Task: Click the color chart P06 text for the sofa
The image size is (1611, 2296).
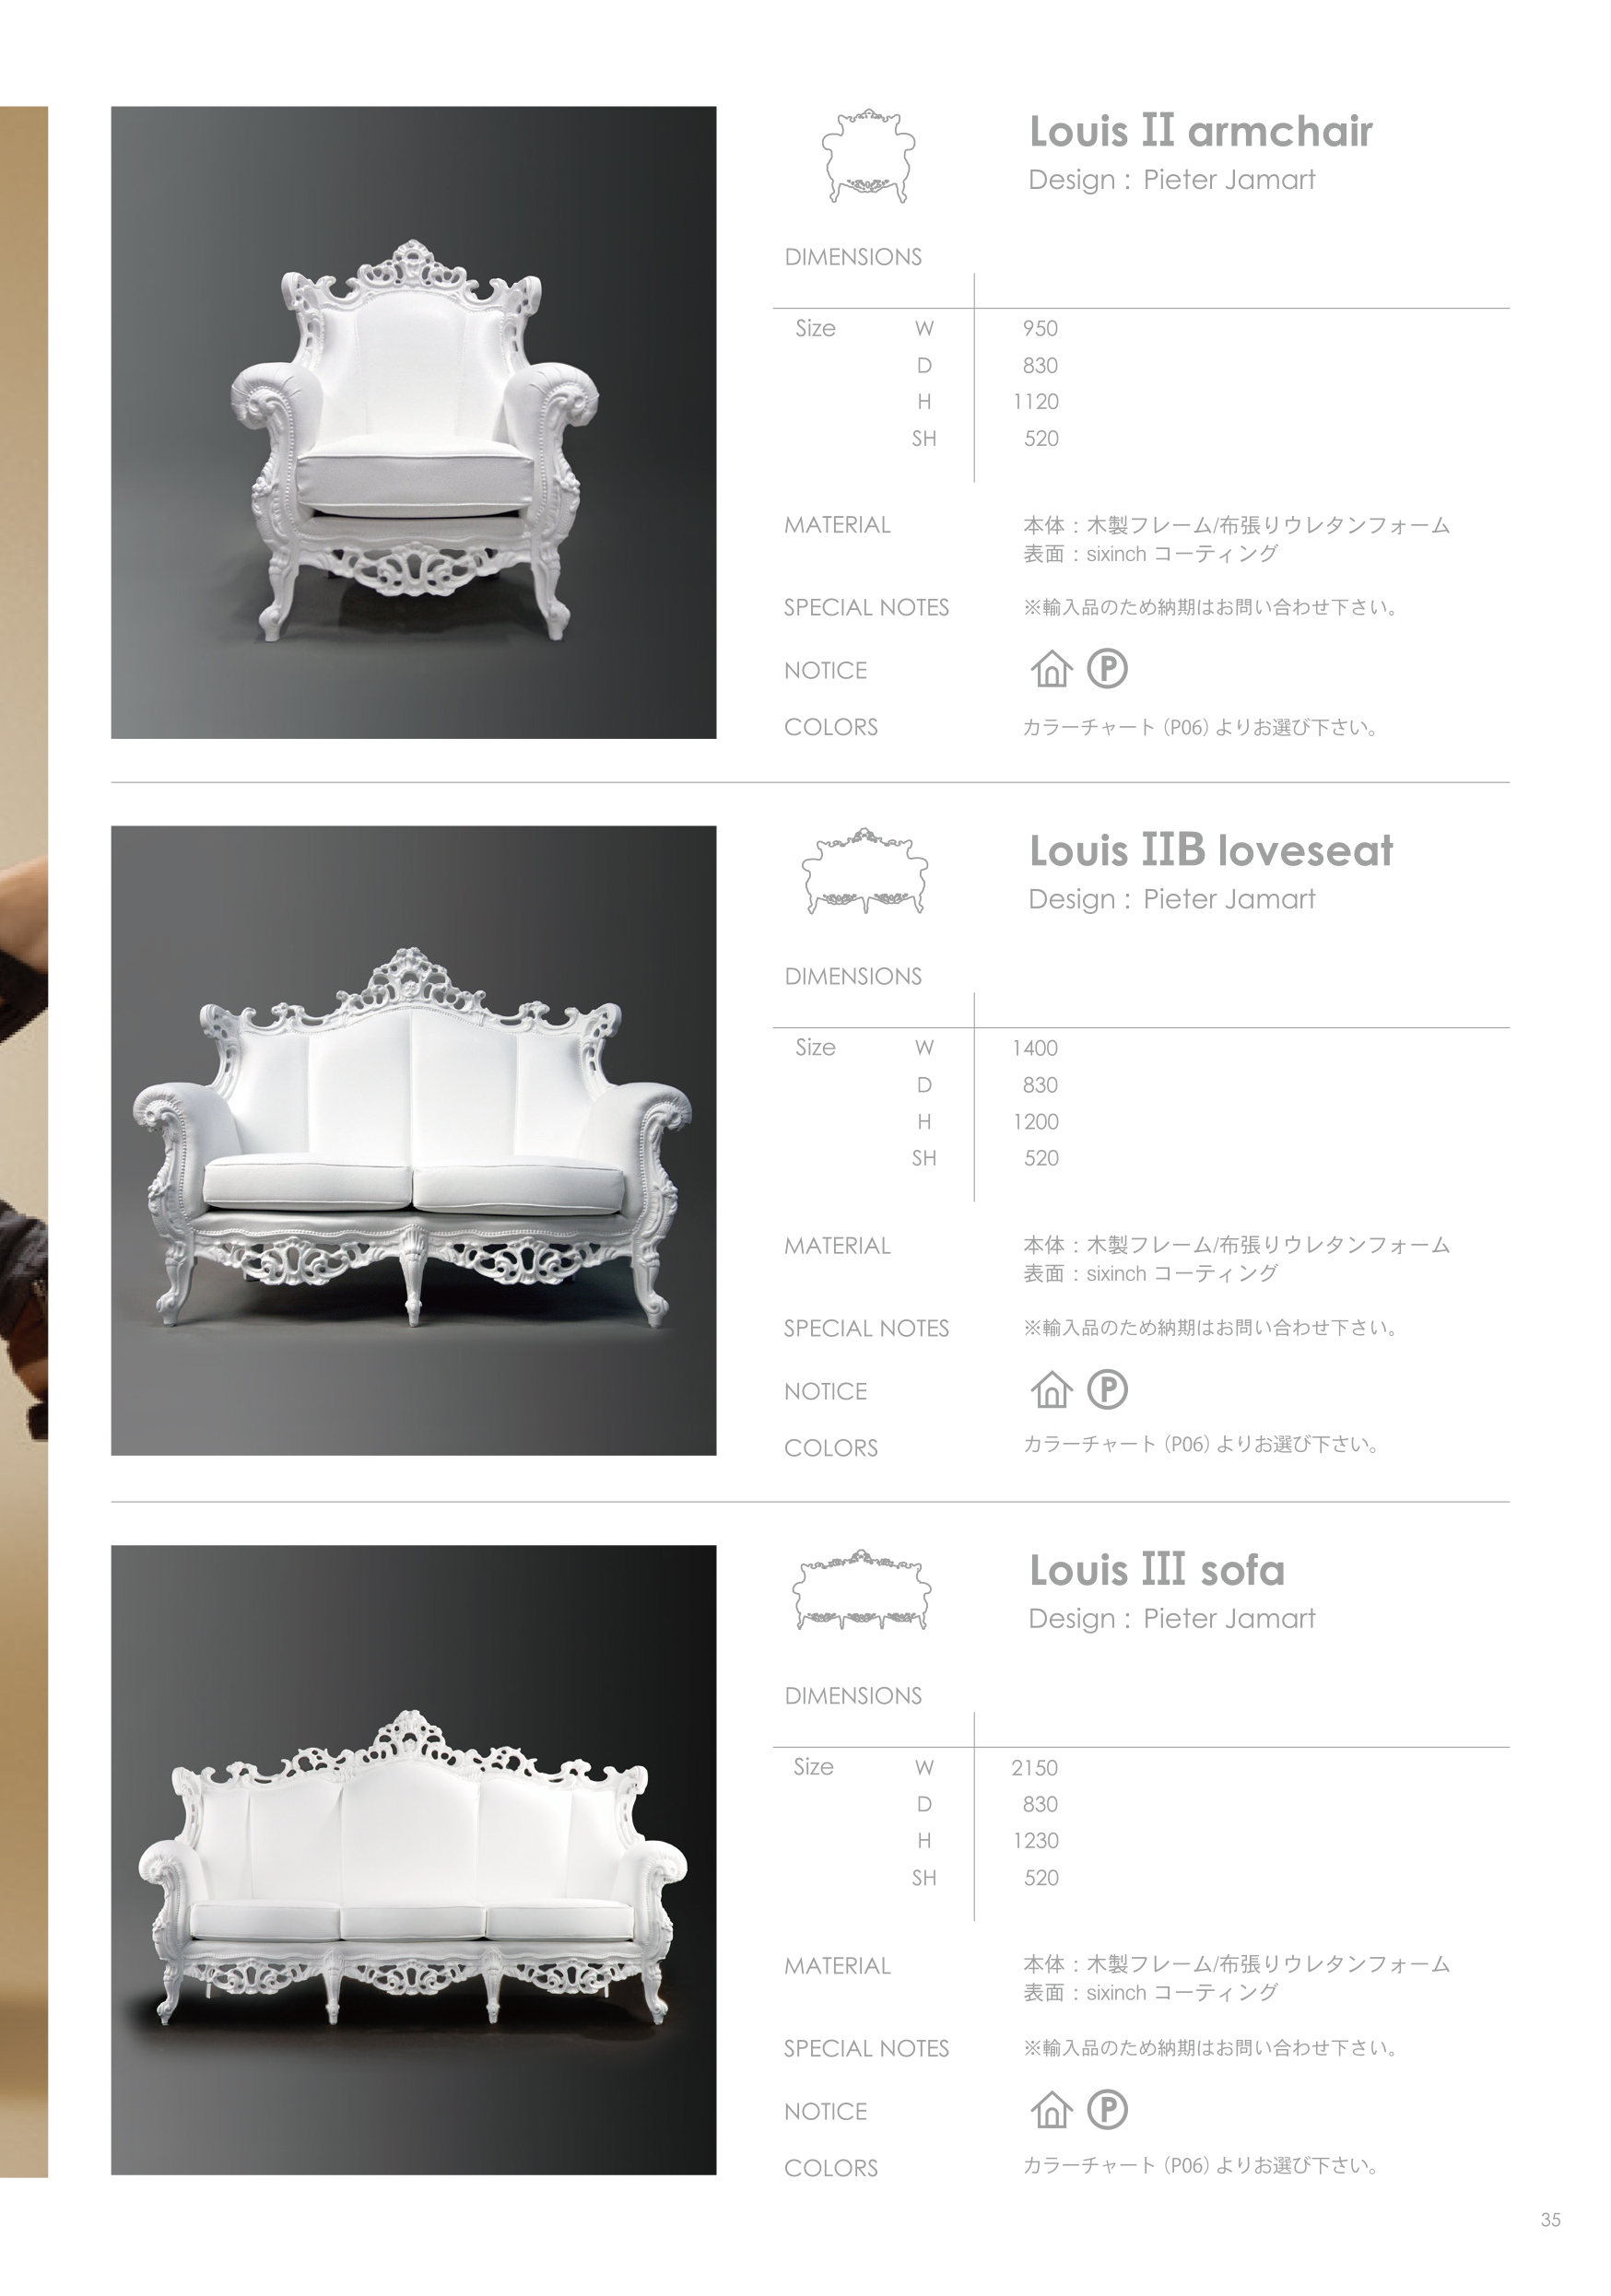Action: [x=1200, y=2166]
